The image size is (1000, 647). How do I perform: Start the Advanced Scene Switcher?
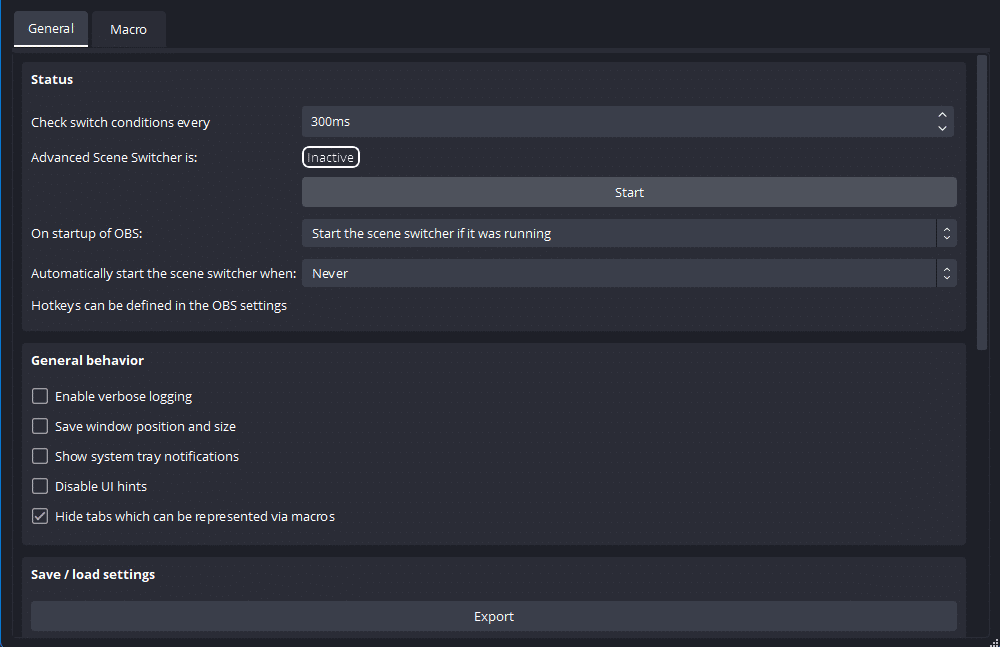[629, 192]
